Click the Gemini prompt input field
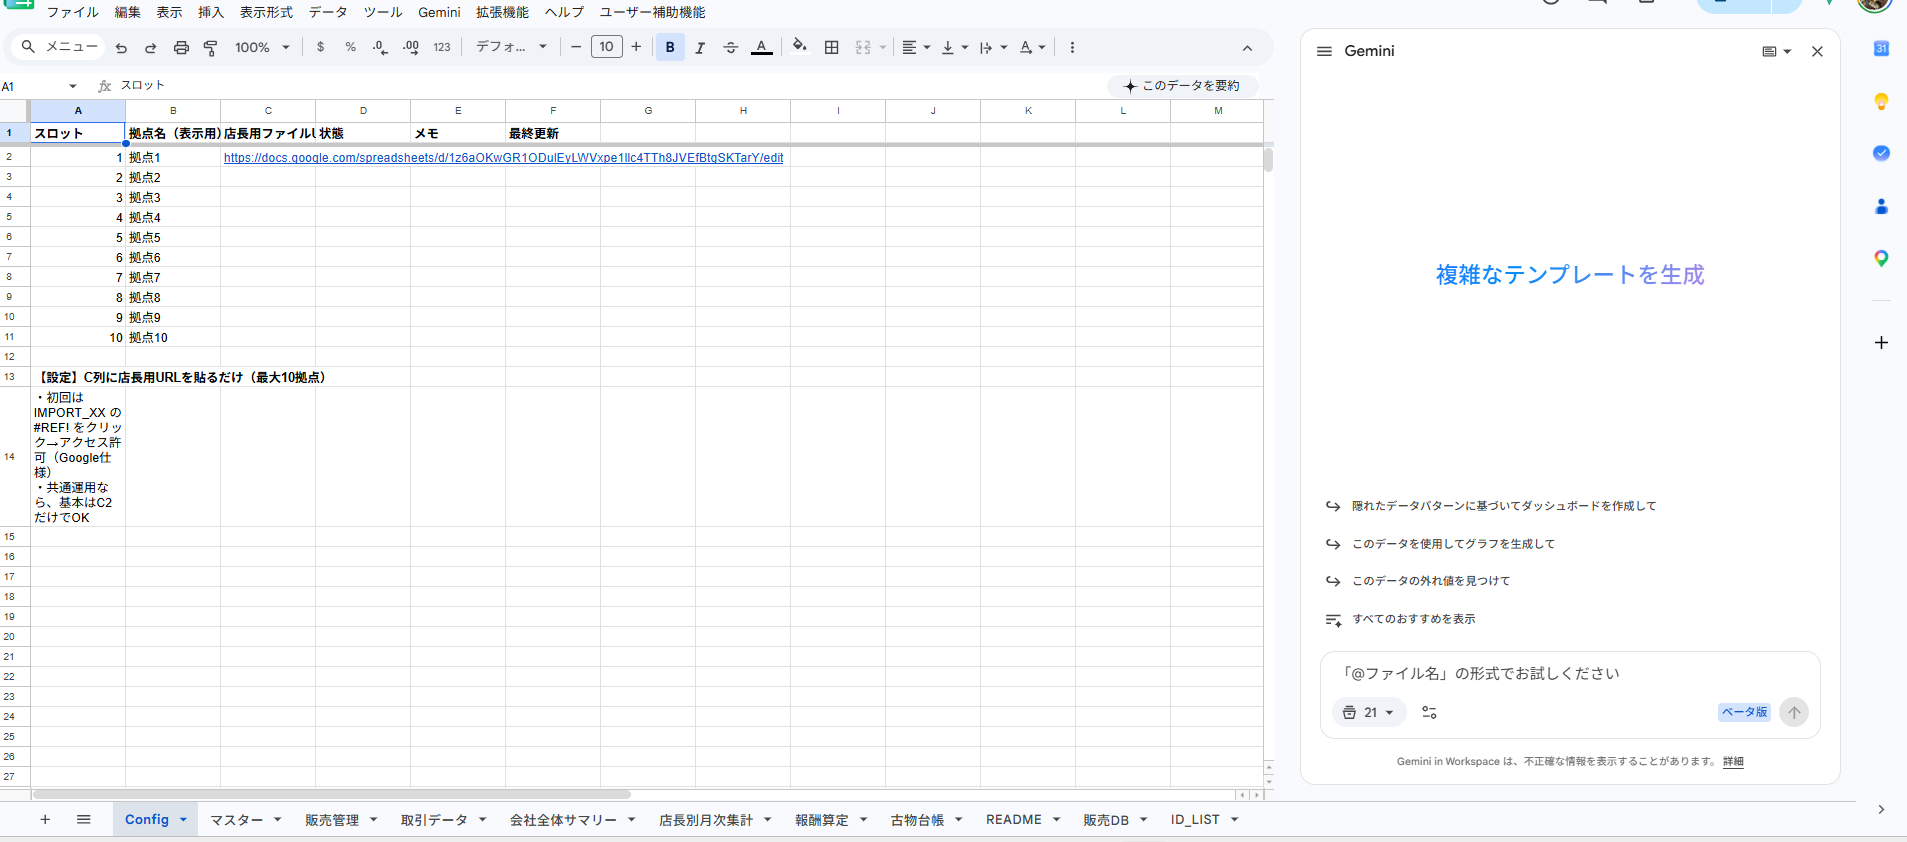The height and width of the screenshot is (842, 1907). pos(1570,674)
